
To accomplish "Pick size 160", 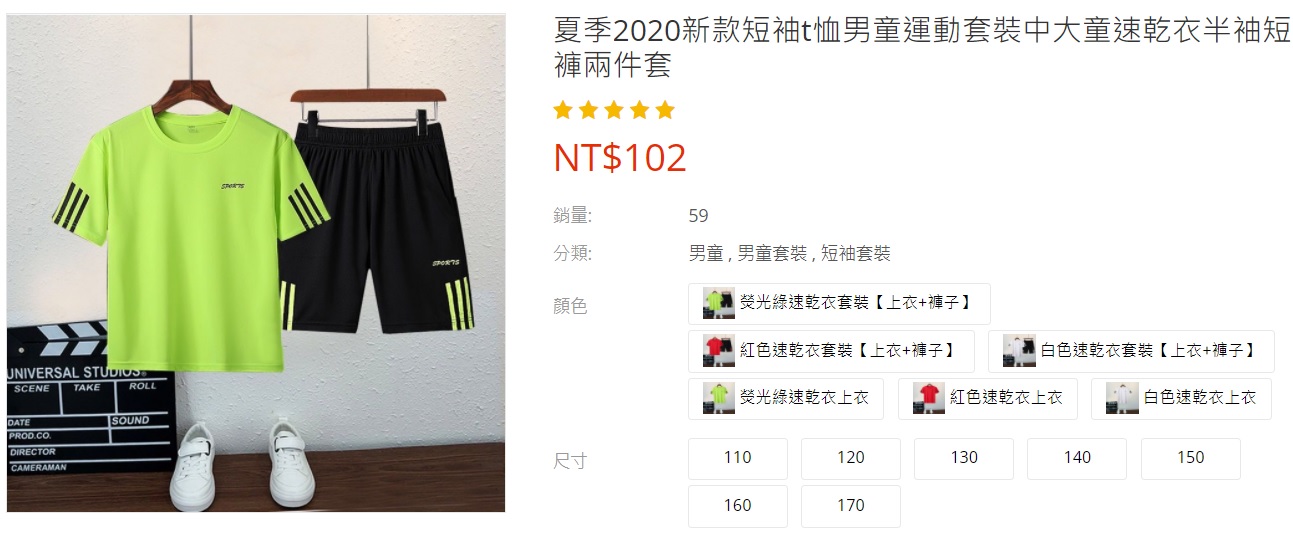I will click(x=738, y=506).
